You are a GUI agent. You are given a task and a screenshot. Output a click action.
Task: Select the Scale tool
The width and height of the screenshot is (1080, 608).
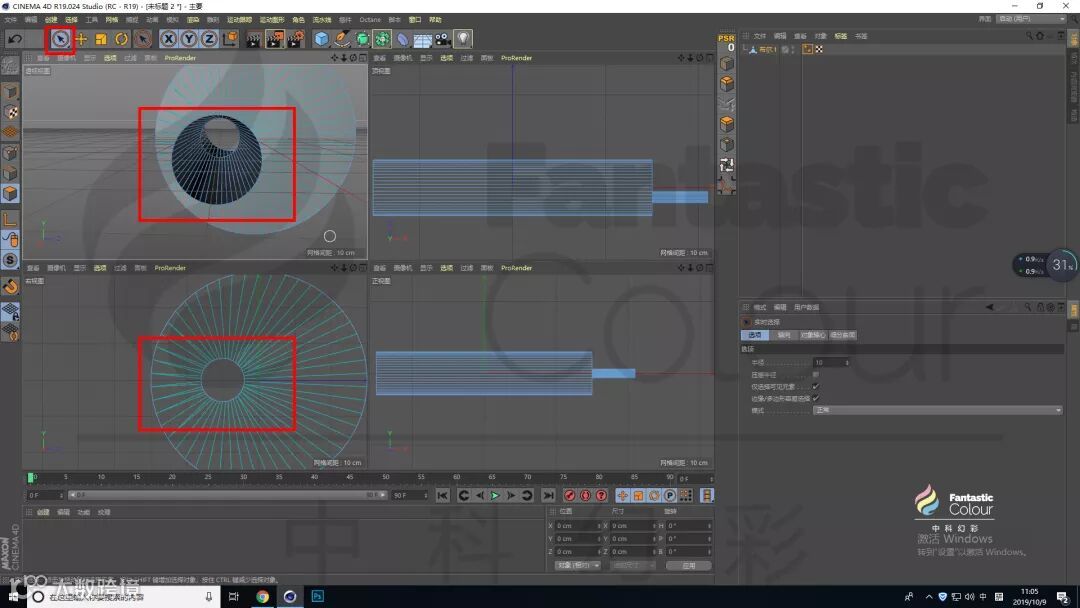coord(101,39)
